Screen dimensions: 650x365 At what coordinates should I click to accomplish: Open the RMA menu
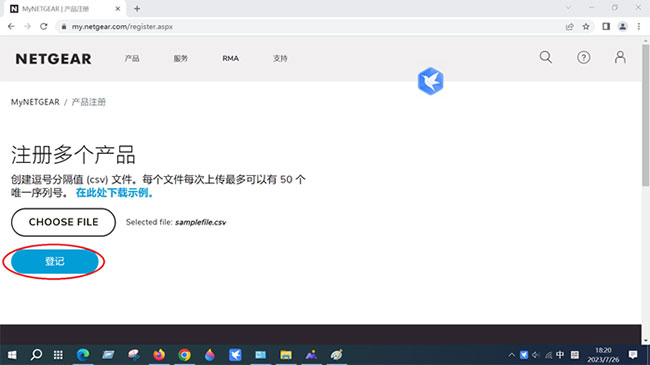(x=230, y=58)
